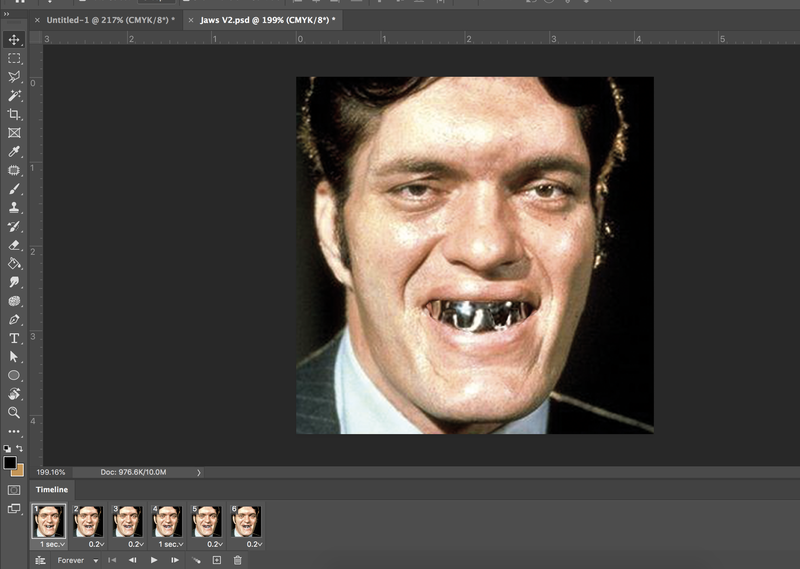Select animation frame 2 thumbnail
The height and width of the screenshot is (569, 800).
tap(88, 521)
